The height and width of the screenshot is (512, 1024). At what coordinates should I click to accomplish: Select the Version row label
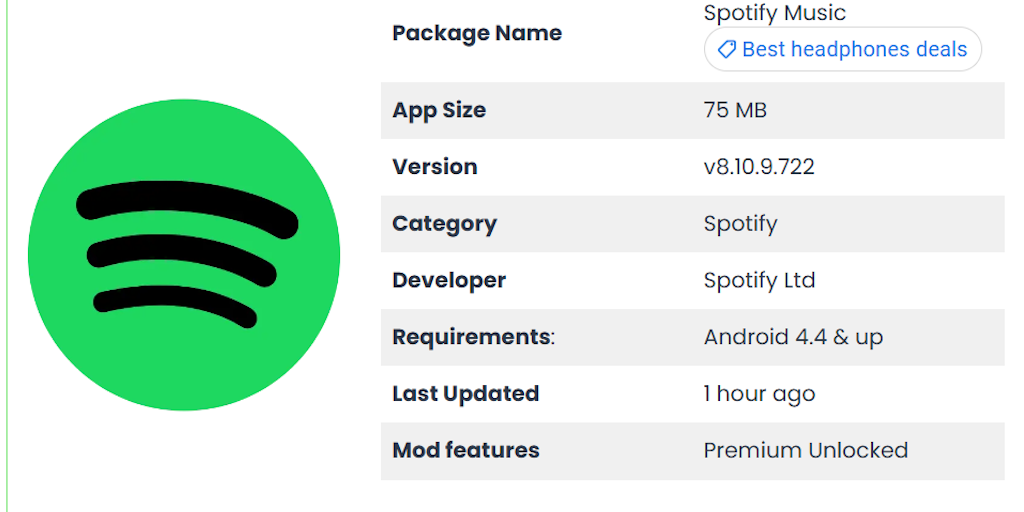pos(434,167)
